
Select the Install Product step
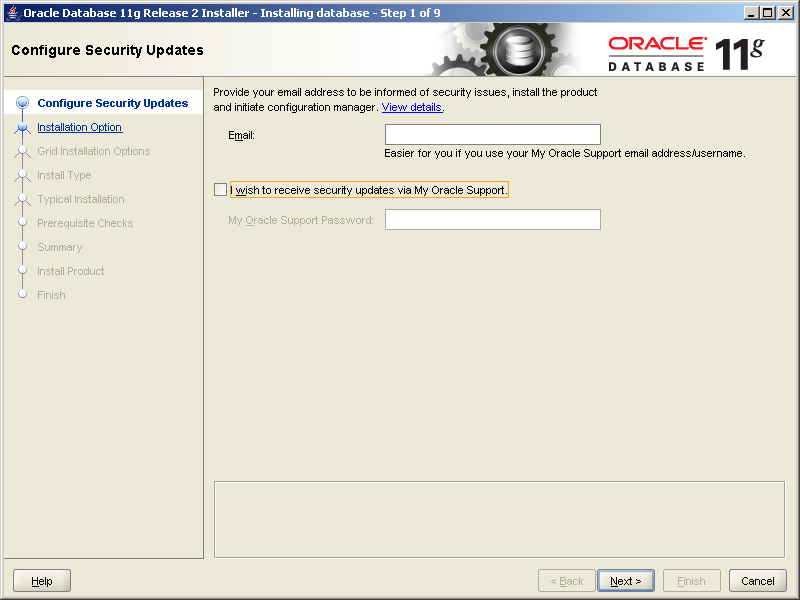70,271
